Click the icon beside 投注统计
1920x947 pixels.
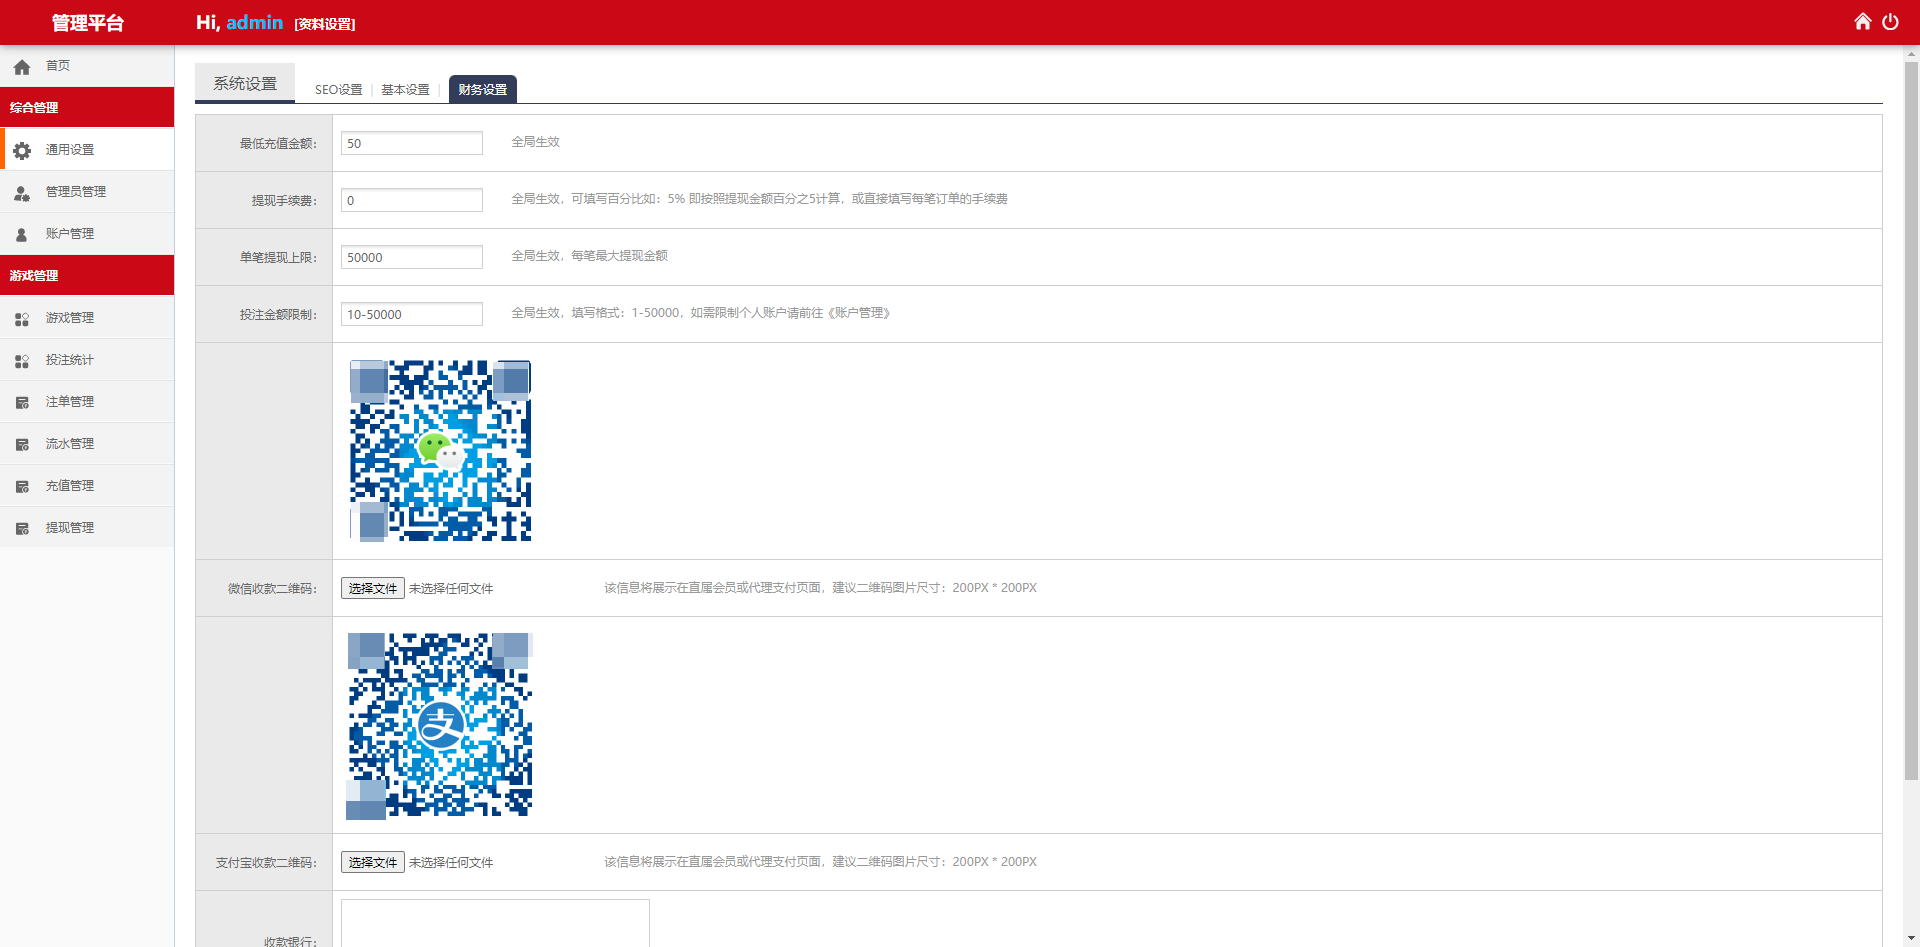22,360
